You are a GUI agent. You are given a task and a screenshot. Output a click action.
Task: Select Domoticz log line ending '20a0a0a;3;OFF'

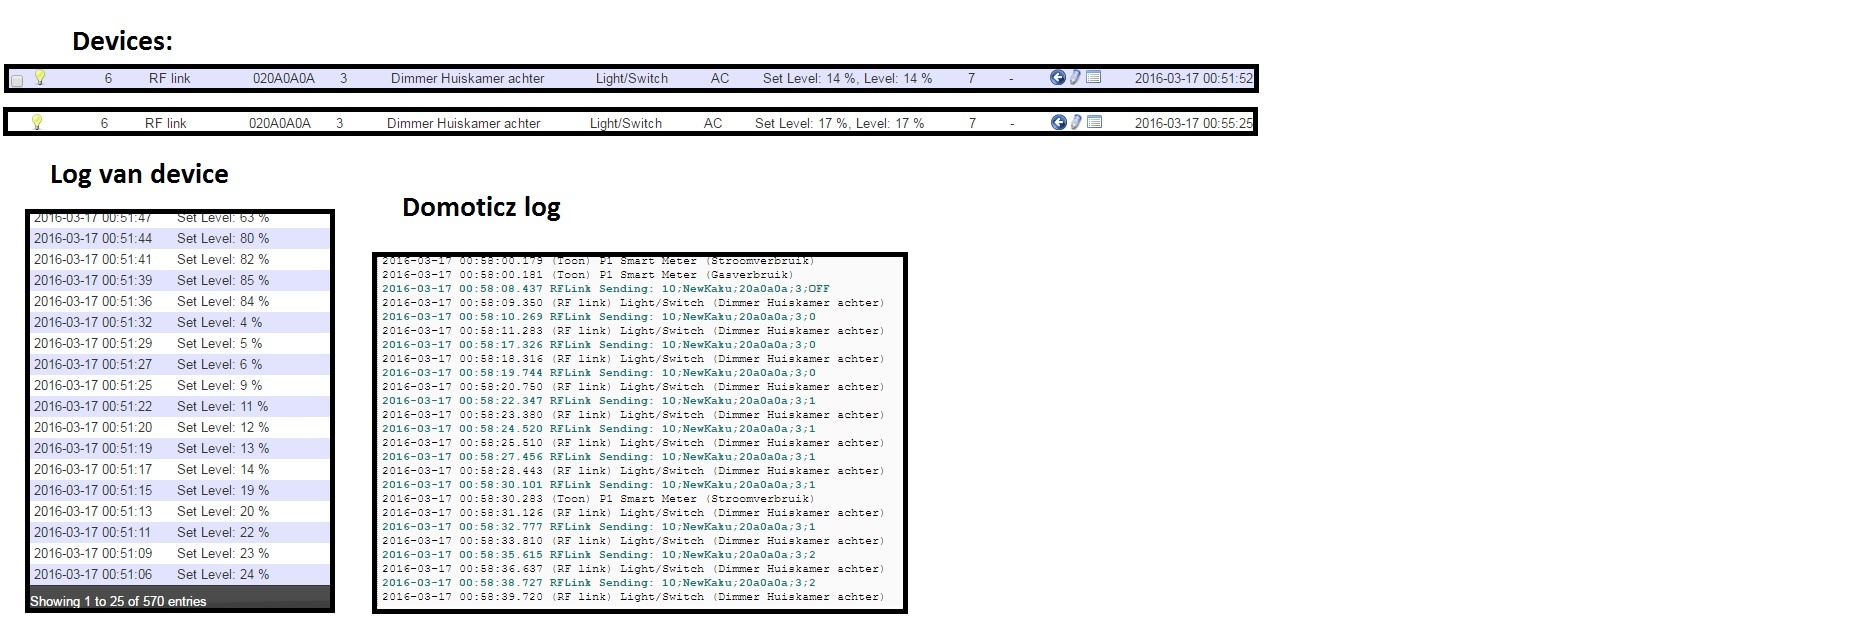[606, 289]
